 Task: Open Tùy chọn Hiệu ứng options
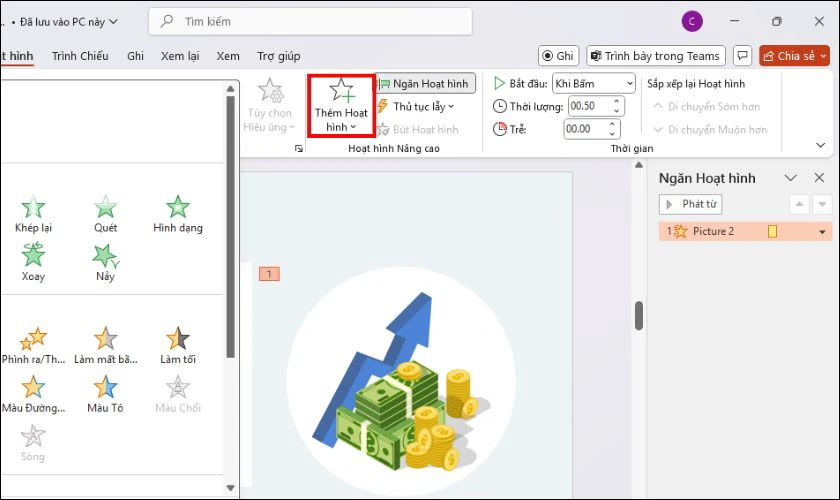(269, 106)
